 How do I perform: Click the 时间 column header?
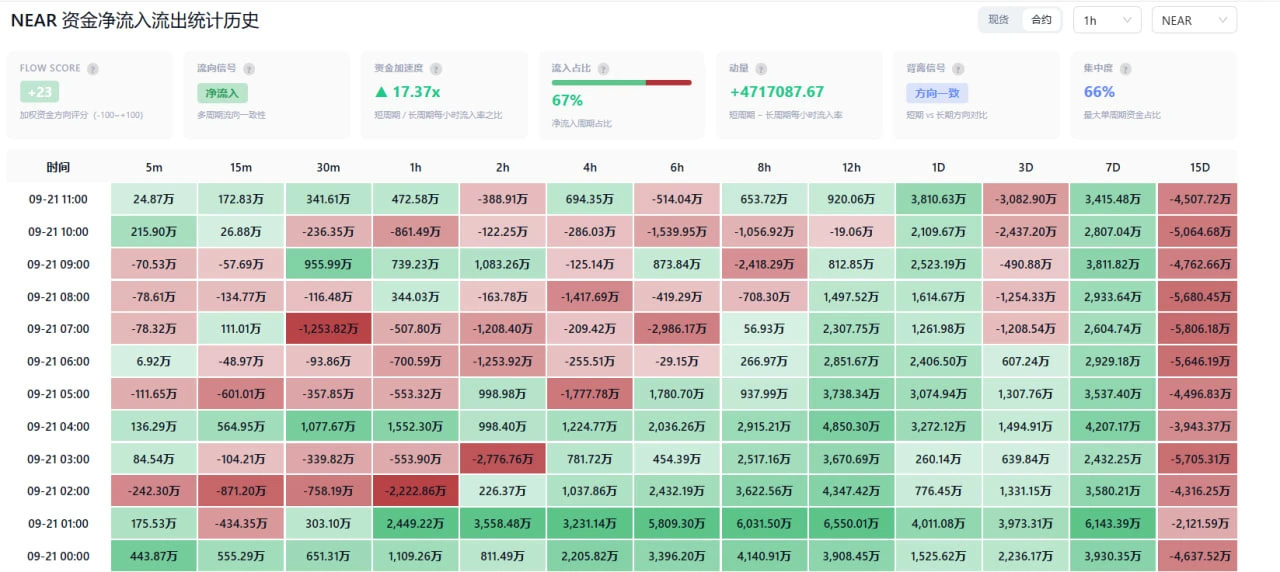click(58, 167)
